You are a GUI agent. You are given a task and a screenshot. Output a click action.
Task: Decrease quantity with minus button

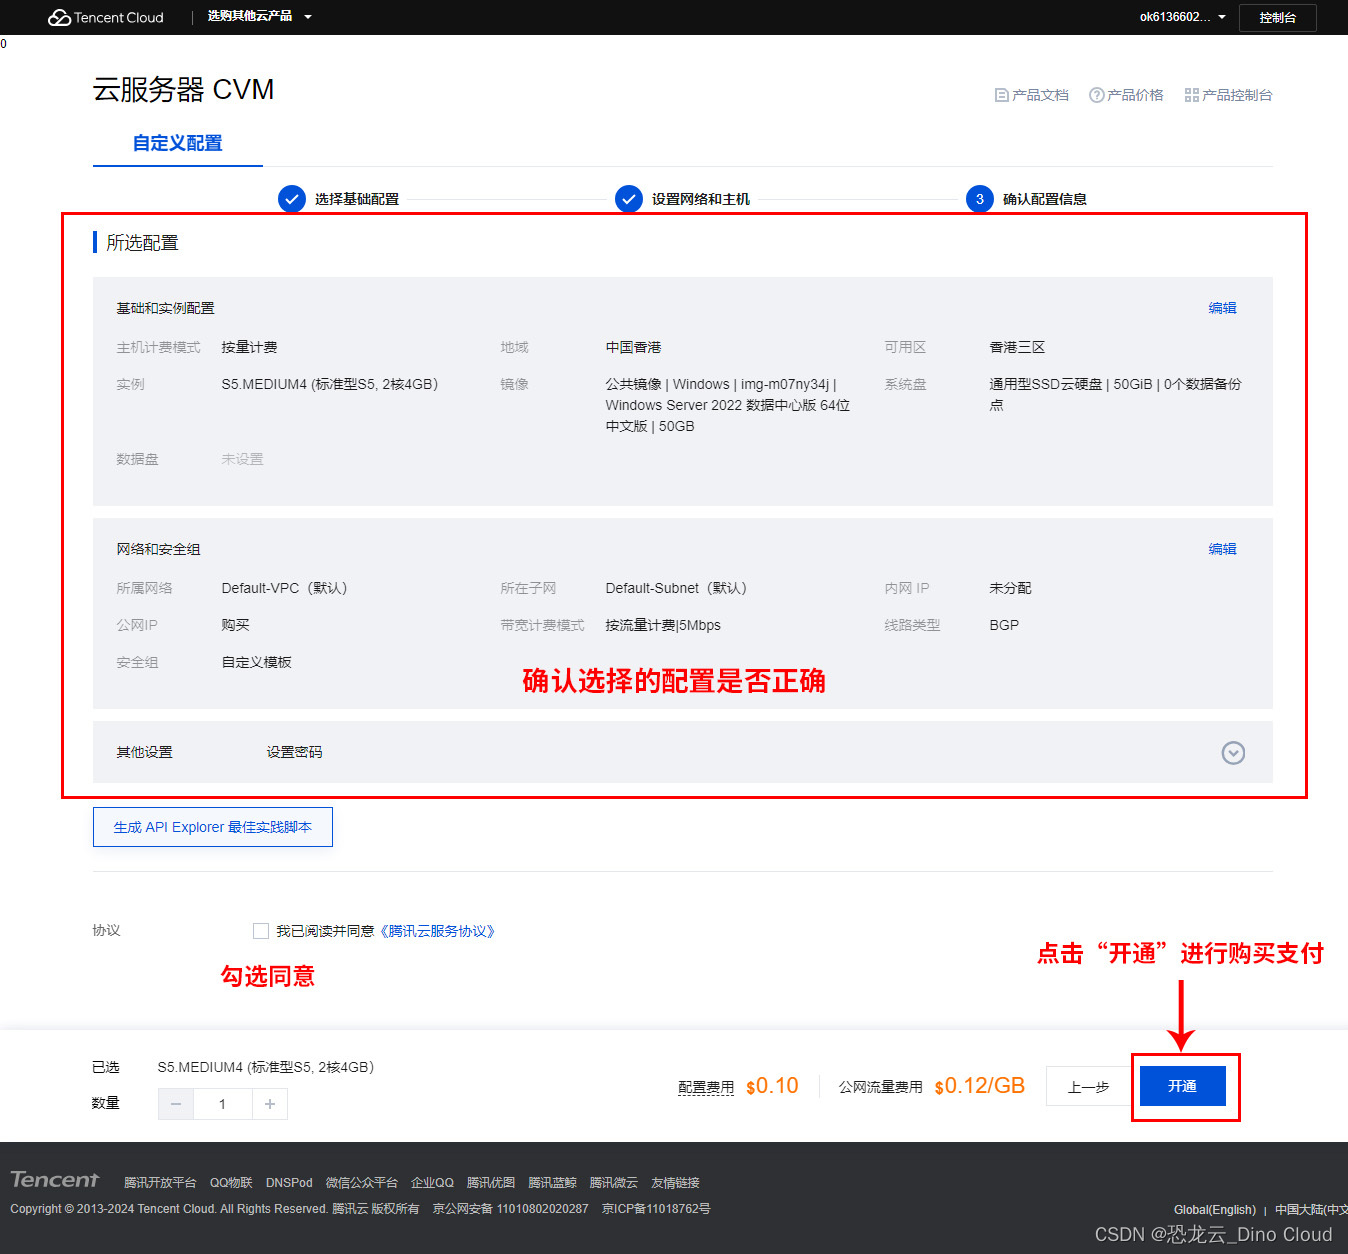pyautogui.click(x=176, y=1104)
